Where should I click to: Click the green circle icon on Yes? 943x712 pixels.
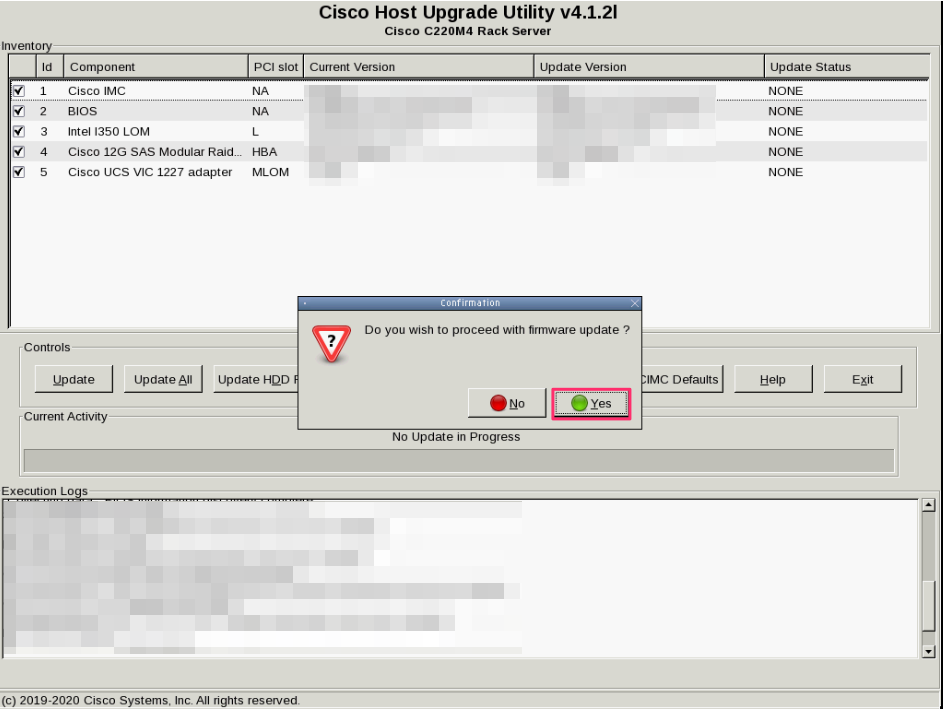click(x=579, y=404)
